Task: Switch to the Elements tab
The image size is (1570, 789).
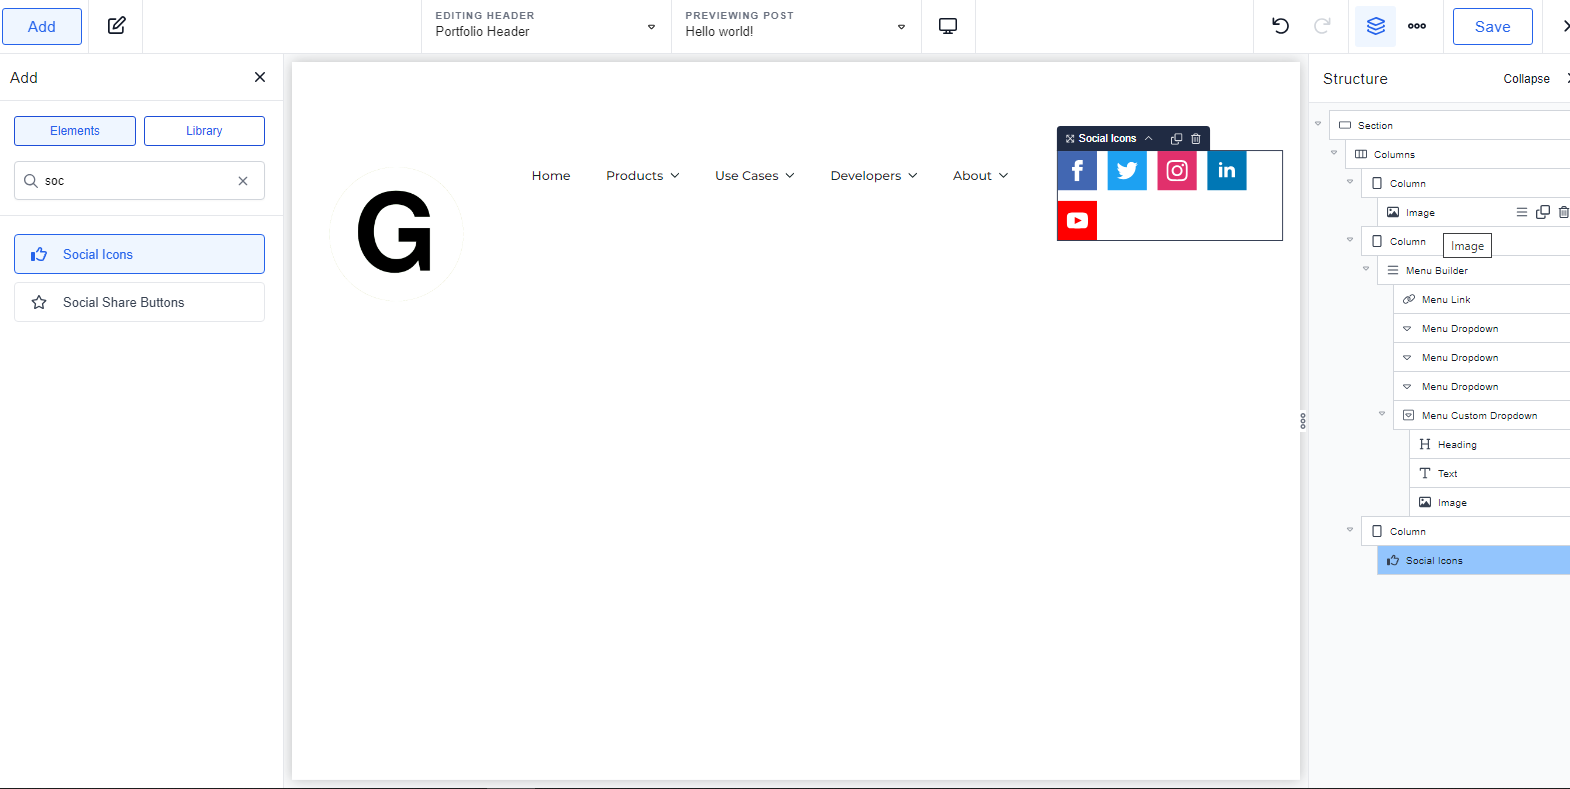Action: [75, 131]
